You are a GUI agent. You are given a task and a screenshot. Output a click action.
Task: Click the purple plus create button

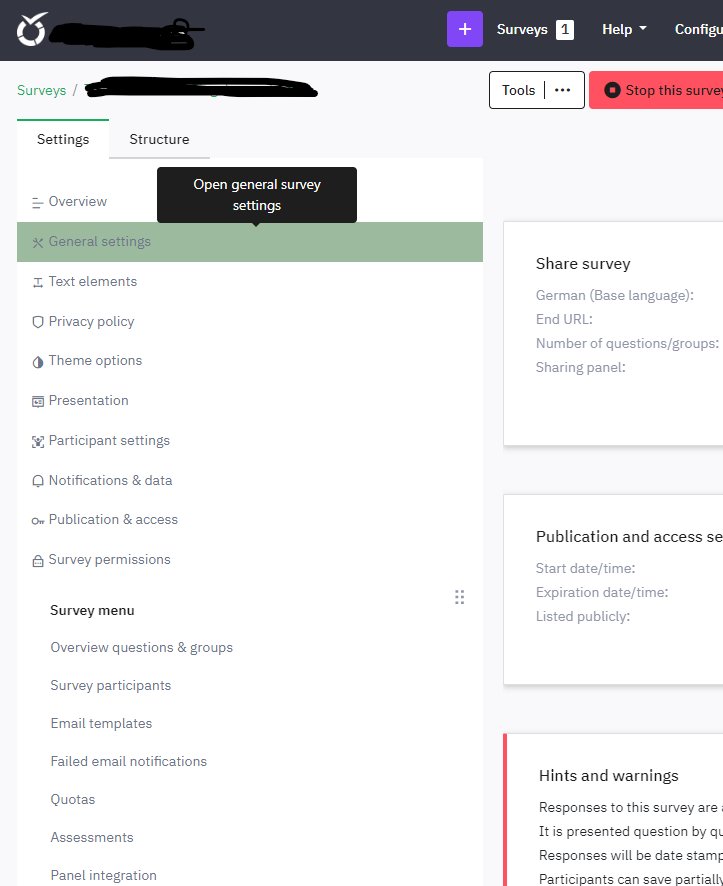[464, 29]
